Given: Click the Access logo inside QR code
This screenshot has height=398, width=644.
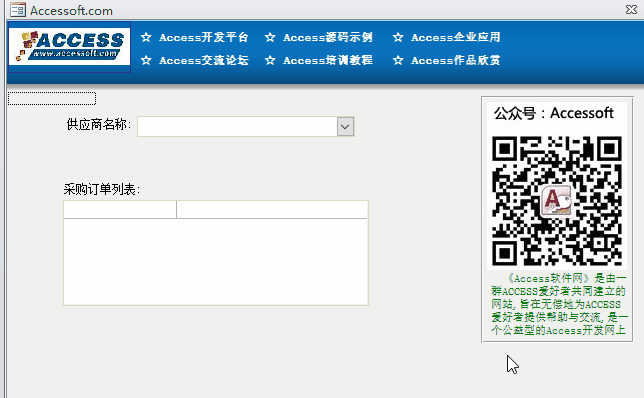Looking at the screenshot, I should [556, 201].
